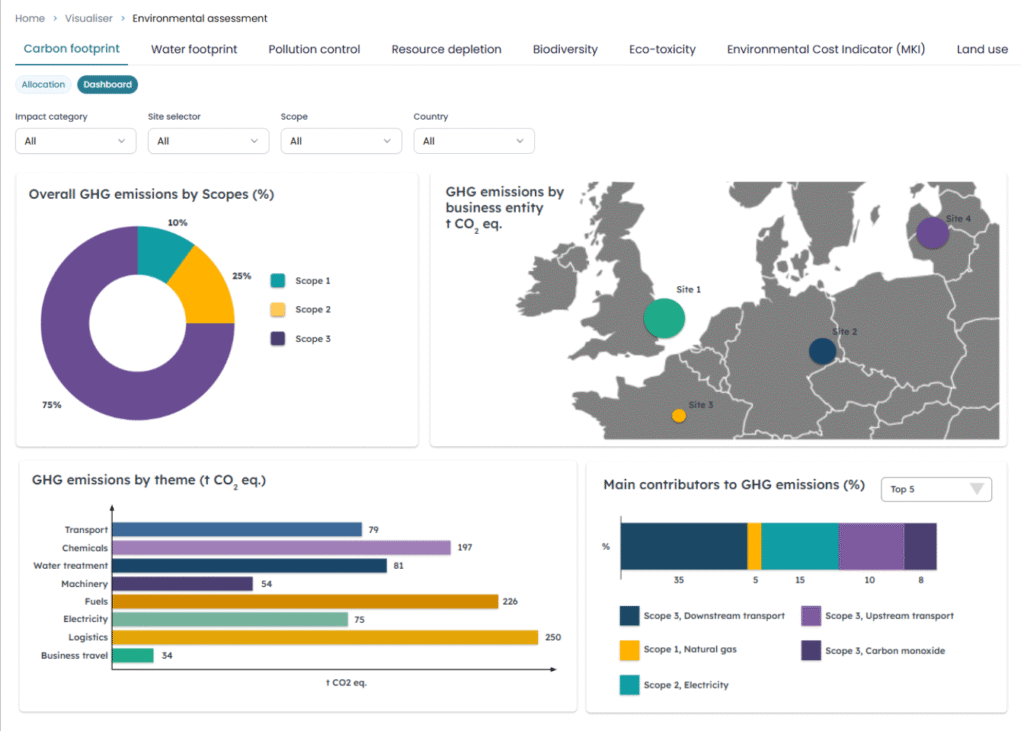
Task: Switch to the Water footprint tab
Action: coord(194,48)
